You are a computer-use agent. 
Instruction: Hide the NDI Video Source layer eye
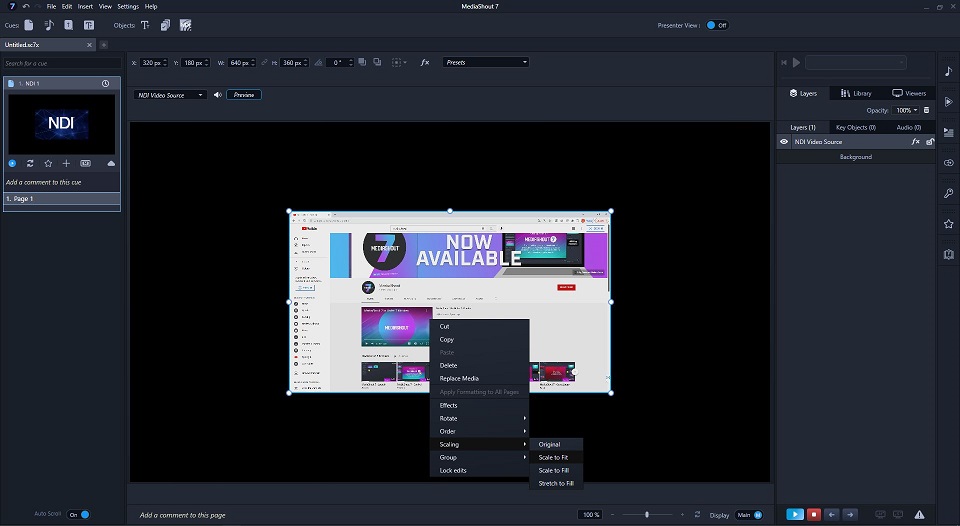tap(784, 141)
